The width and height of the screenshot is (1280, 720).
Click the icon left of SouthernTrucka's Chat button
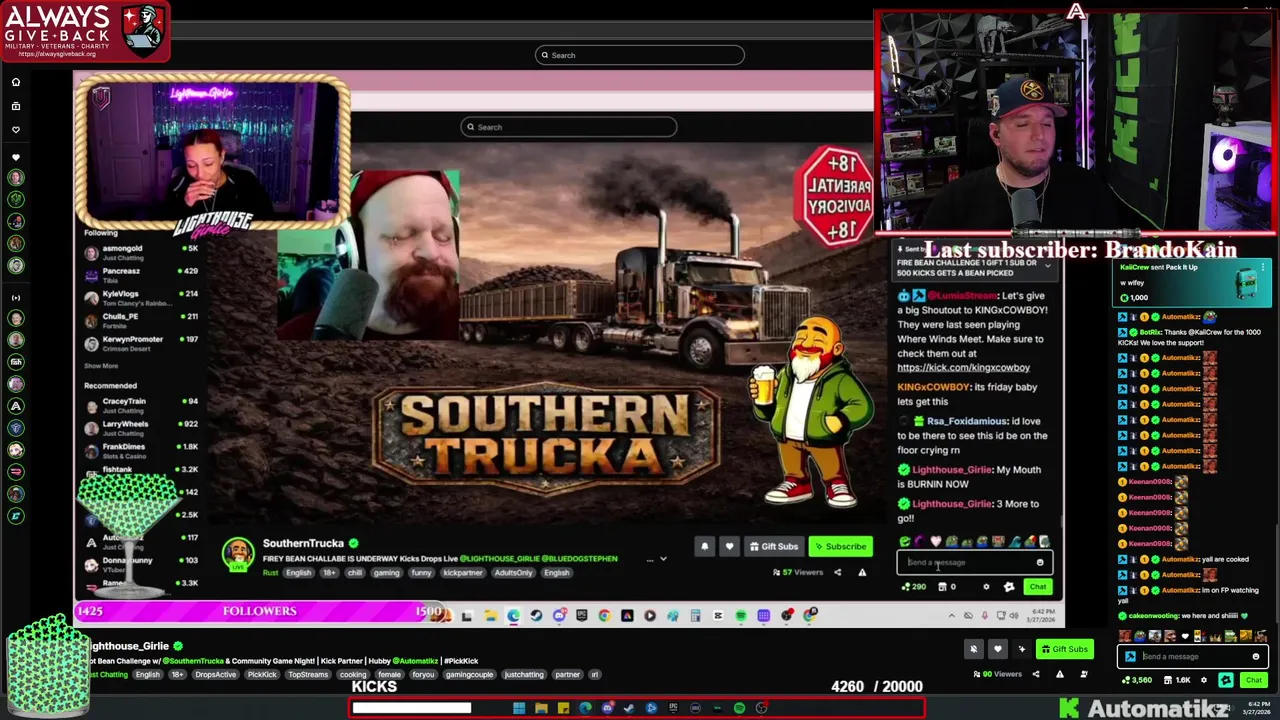[x=1009, y=587]
